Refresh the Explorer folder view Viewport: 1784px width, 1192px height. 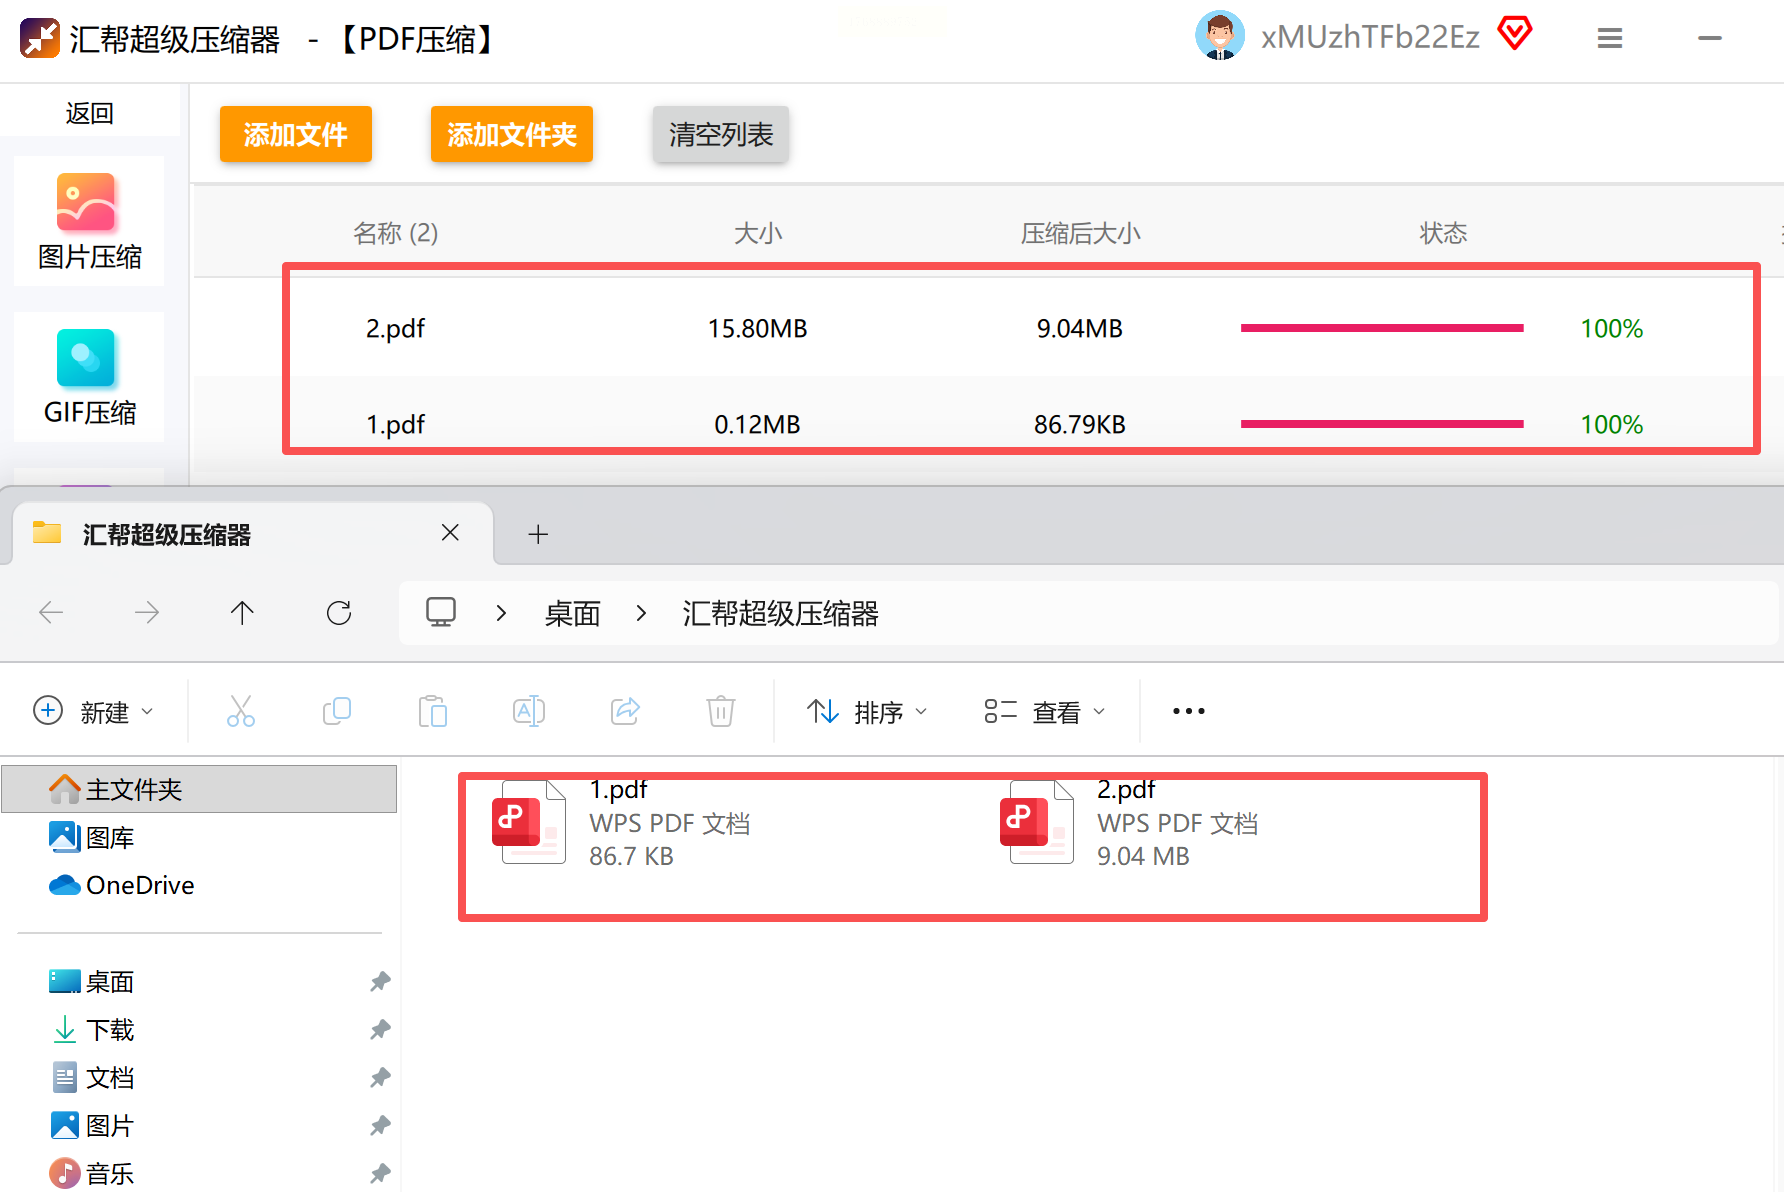[339, 612]
